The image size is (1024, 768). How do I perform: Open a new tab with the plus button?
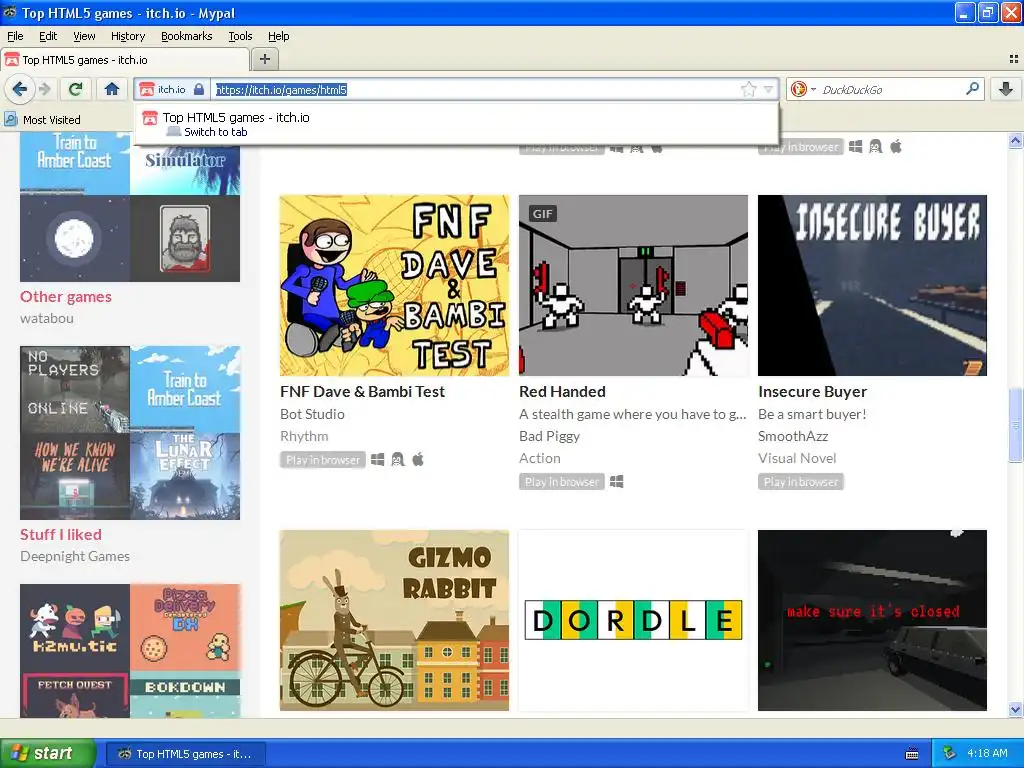click(x=264, y=59)
